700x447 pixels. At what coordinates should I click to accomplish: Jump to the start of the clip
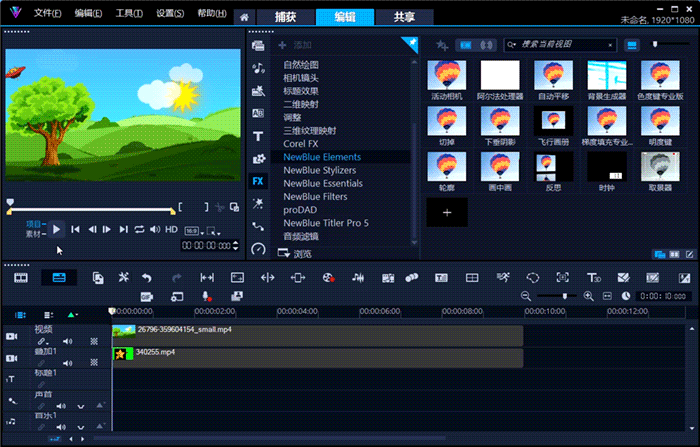(75, 230)
